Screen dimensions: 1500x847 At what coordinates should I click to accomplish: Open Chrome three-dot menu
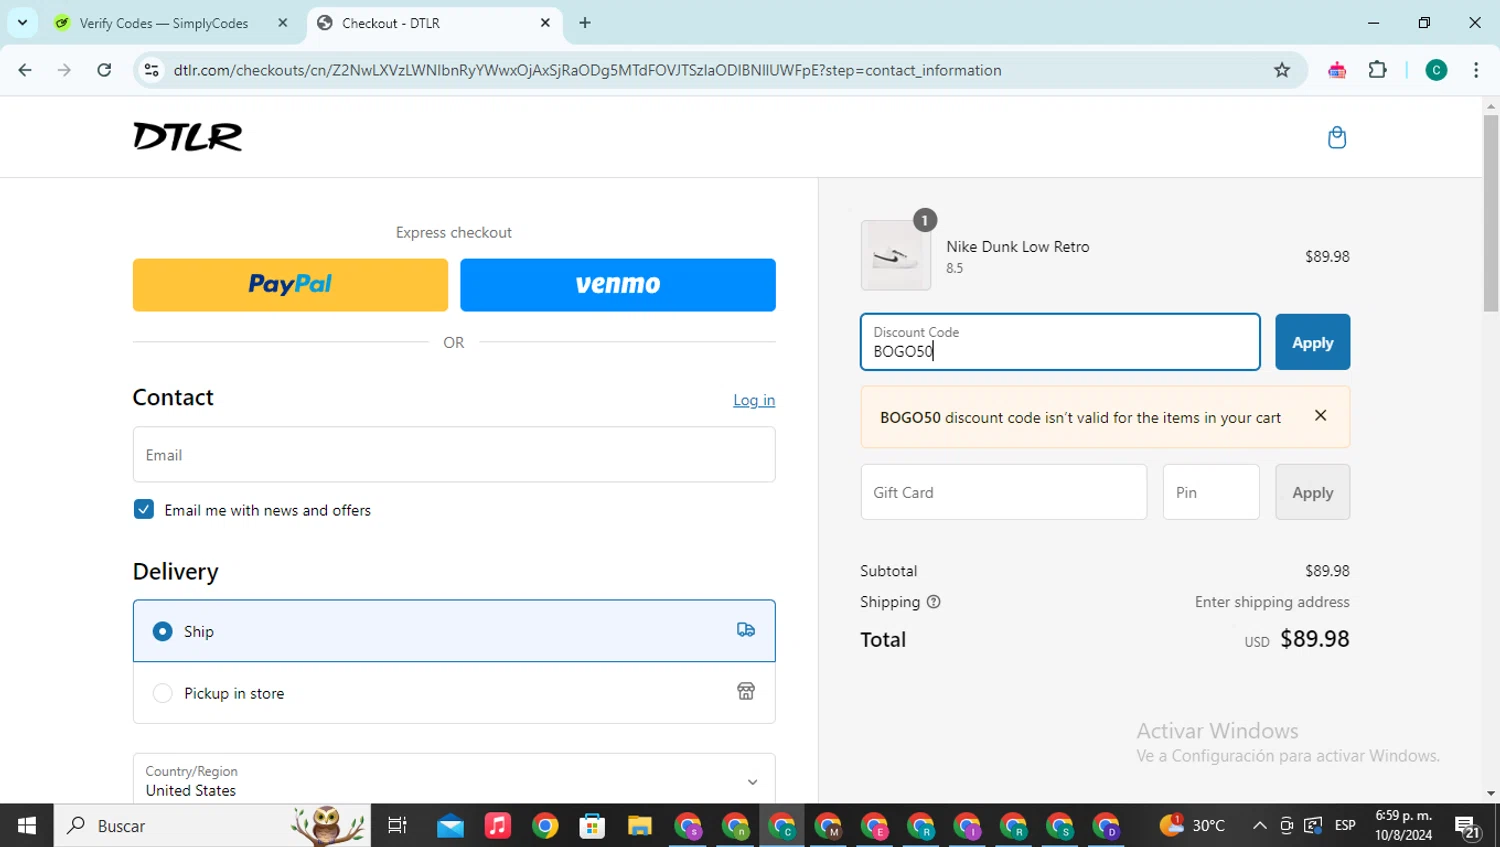tap(1476, 70)
